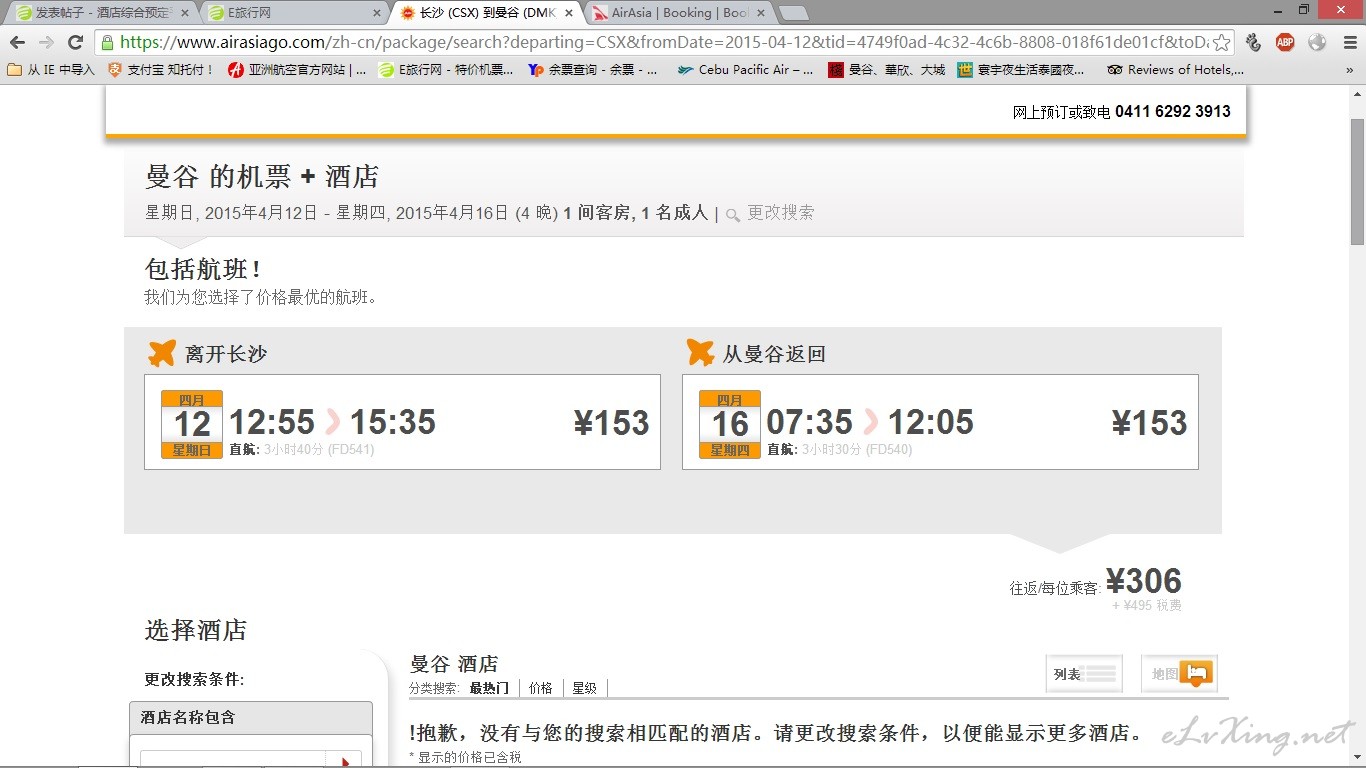Click the 曼谷 酒店 results heading
The height and width of the screenshot is (768, 1366).
454,664
